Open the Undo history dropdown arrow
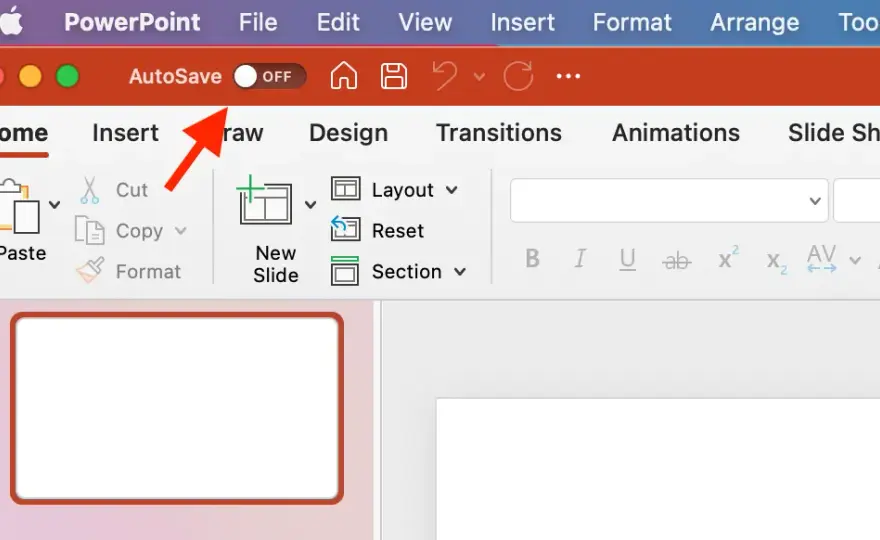The height and width of the screenshot is (540, 880). (479, 76)
